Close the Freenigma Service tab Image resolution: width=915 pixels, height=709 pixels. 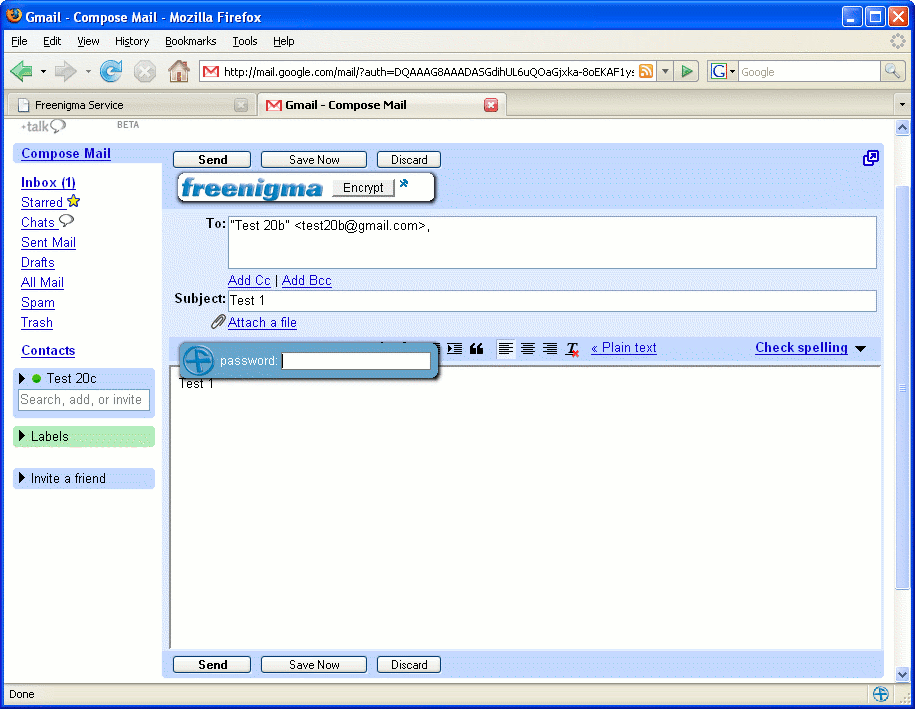(x=240, y=105)
